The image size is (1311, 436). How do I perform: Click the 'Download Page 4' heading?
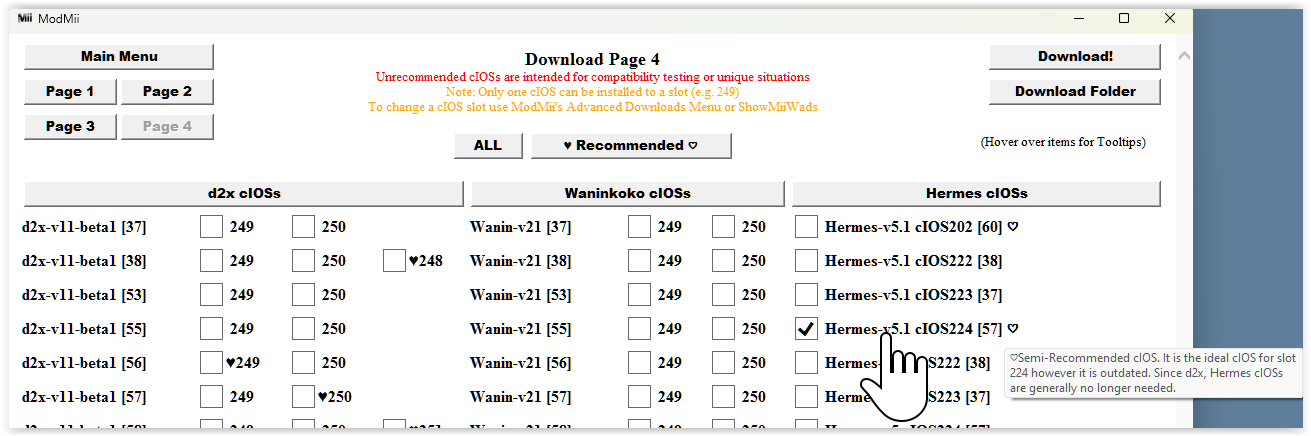(x=592, y=60)
